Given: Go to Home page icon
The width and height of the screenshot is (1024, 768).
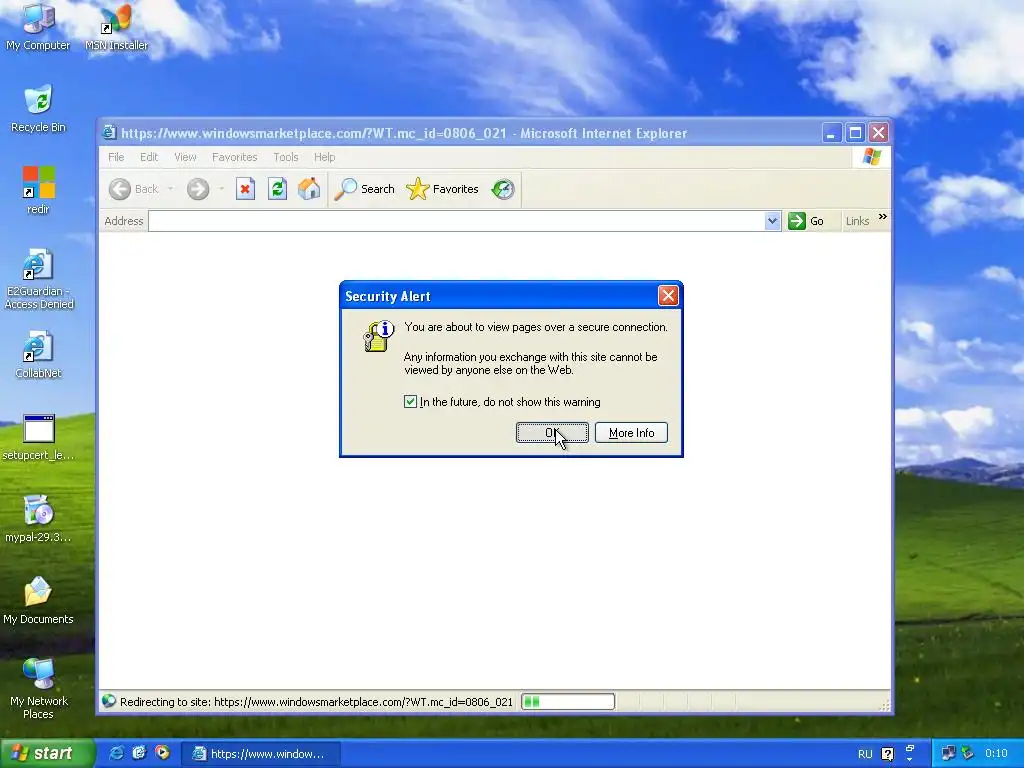Looking at the screenshot, I should click(x=309, y=189).
